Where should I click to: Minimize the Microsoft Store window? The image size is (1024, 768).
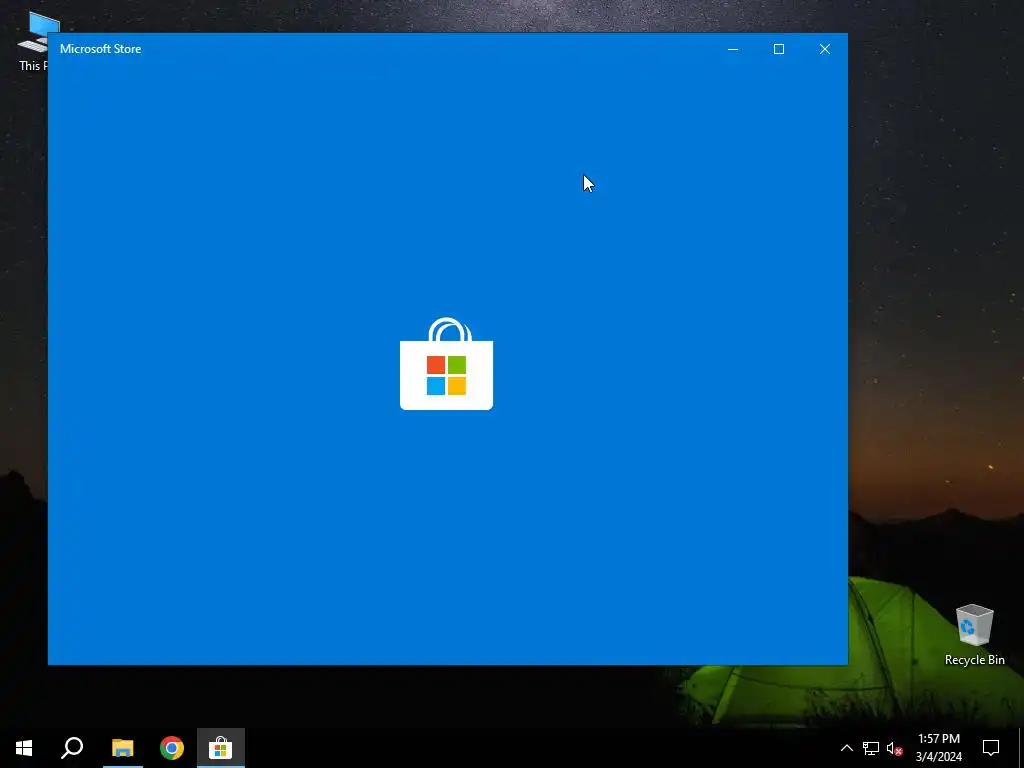(x=733, y=49)
